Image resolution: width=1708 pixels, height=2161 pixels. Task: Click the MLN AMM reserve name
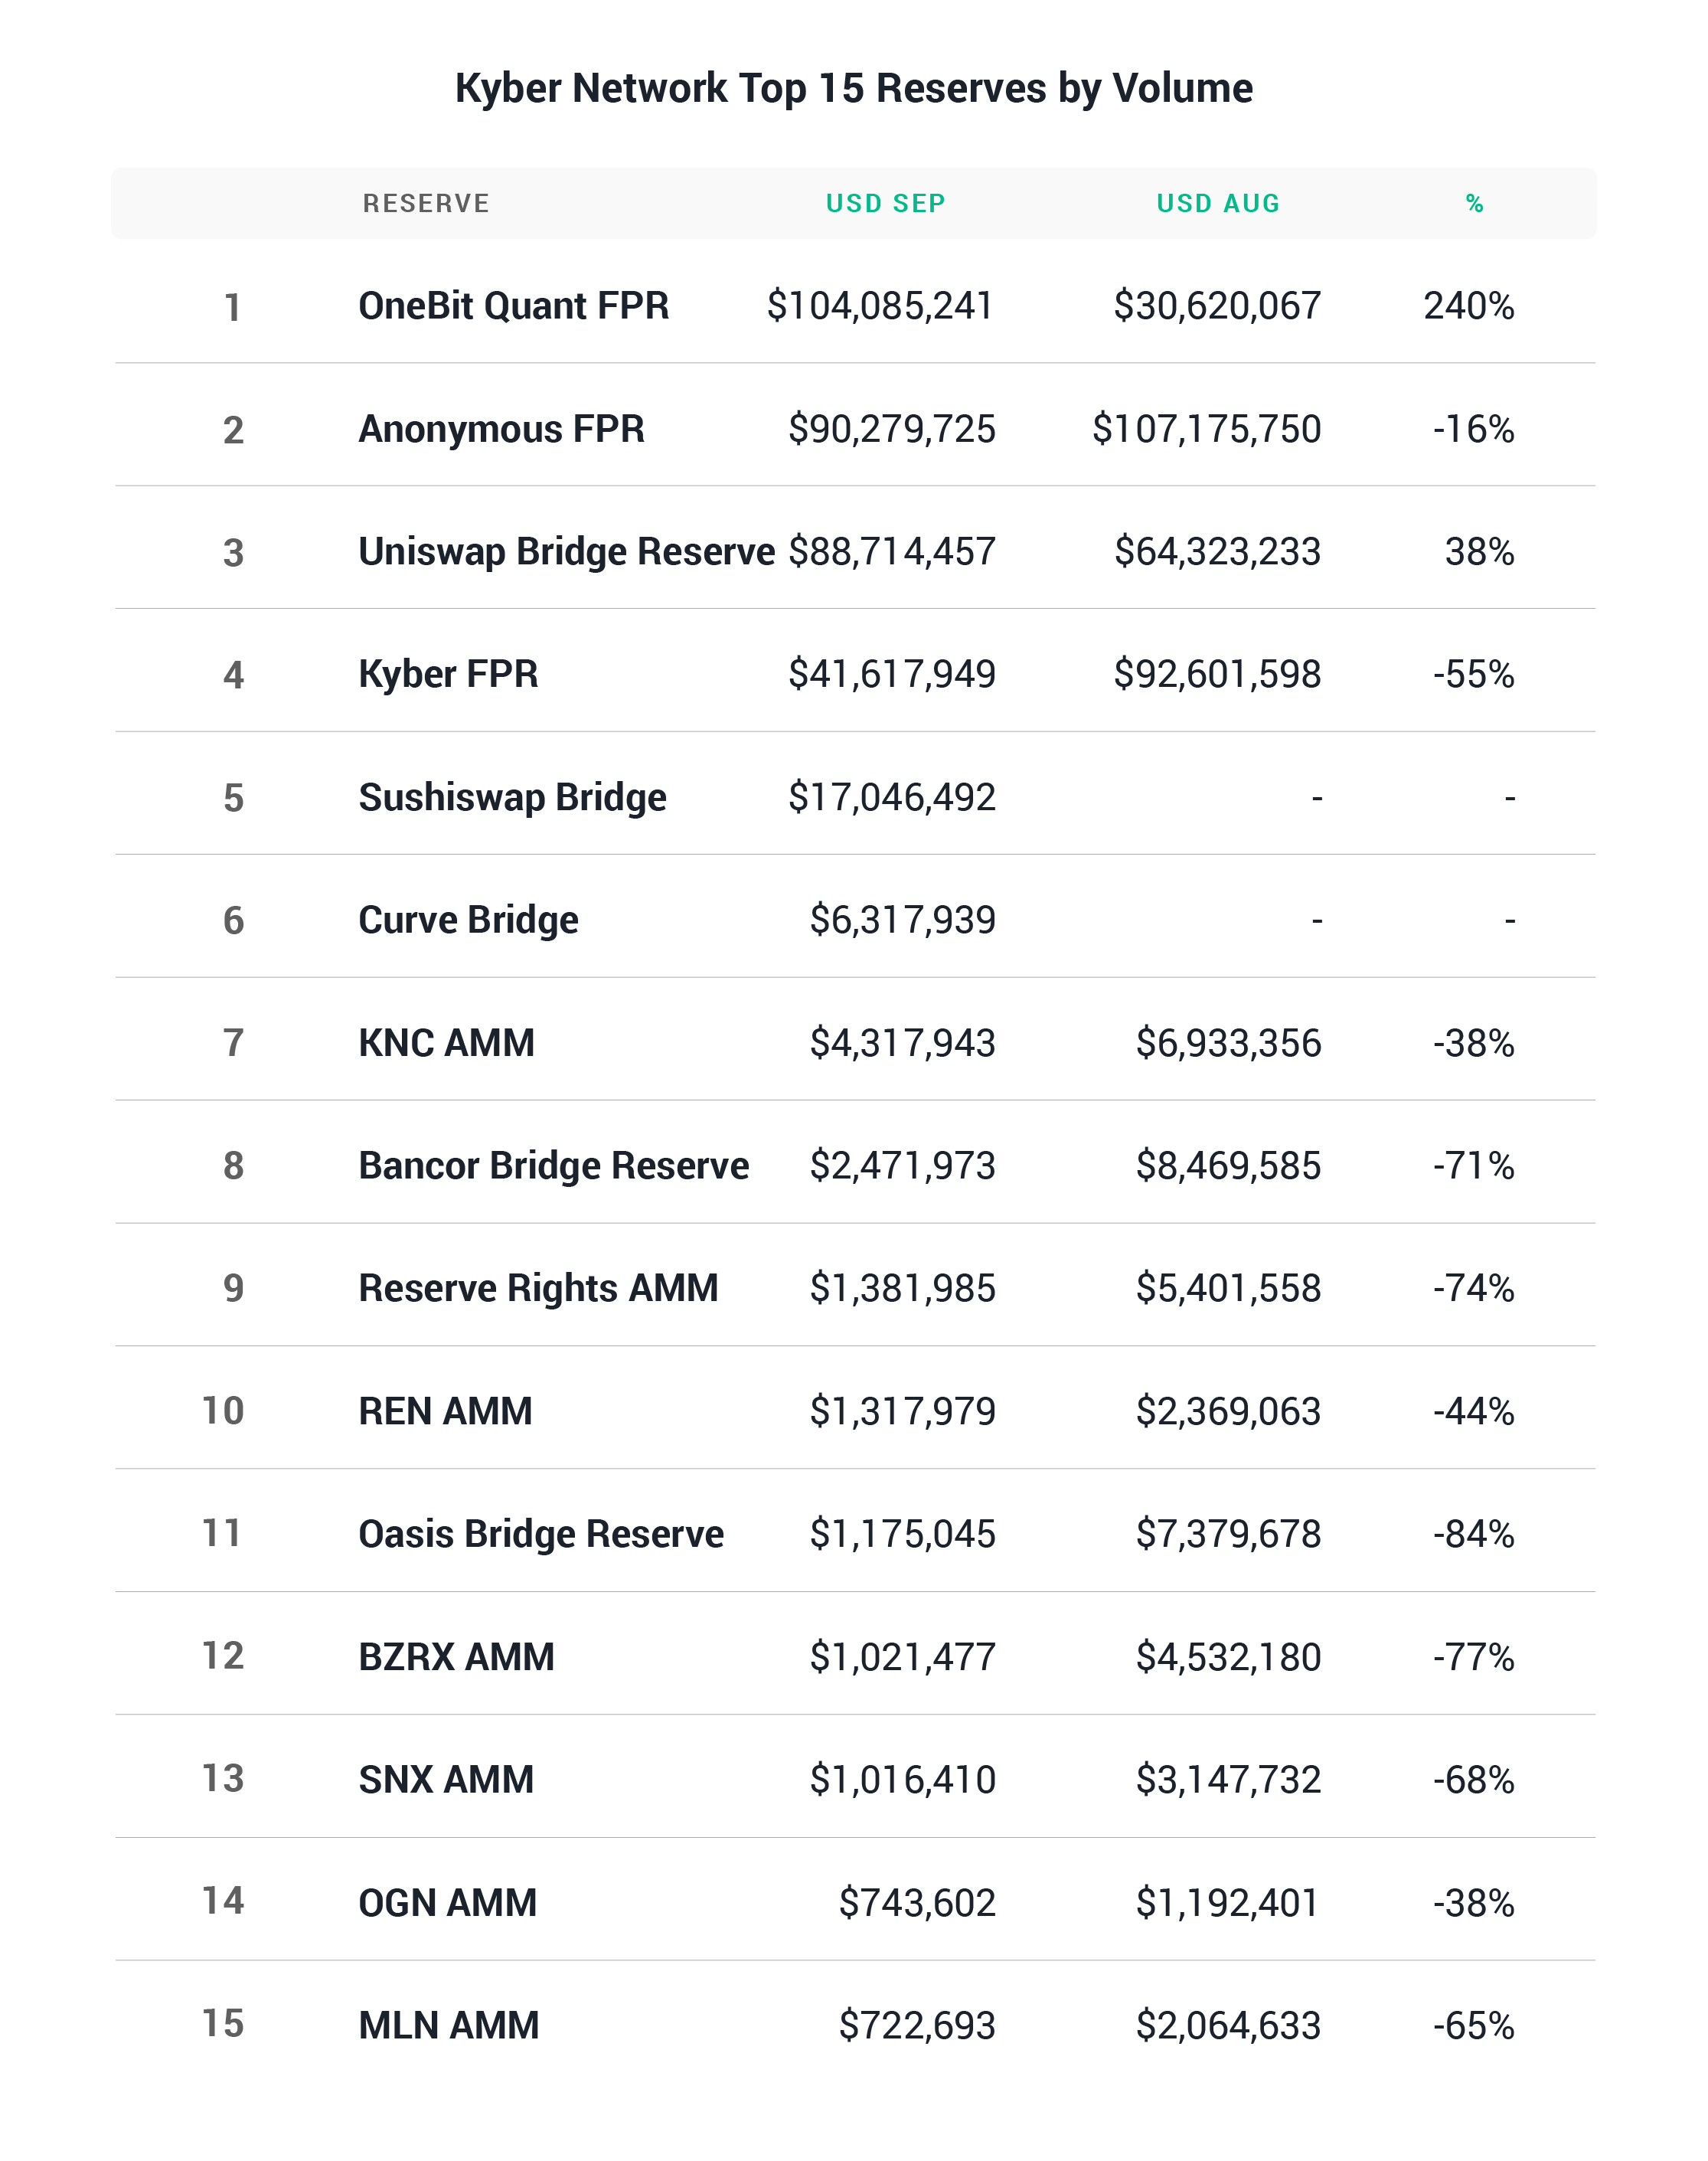(448, 2025)
